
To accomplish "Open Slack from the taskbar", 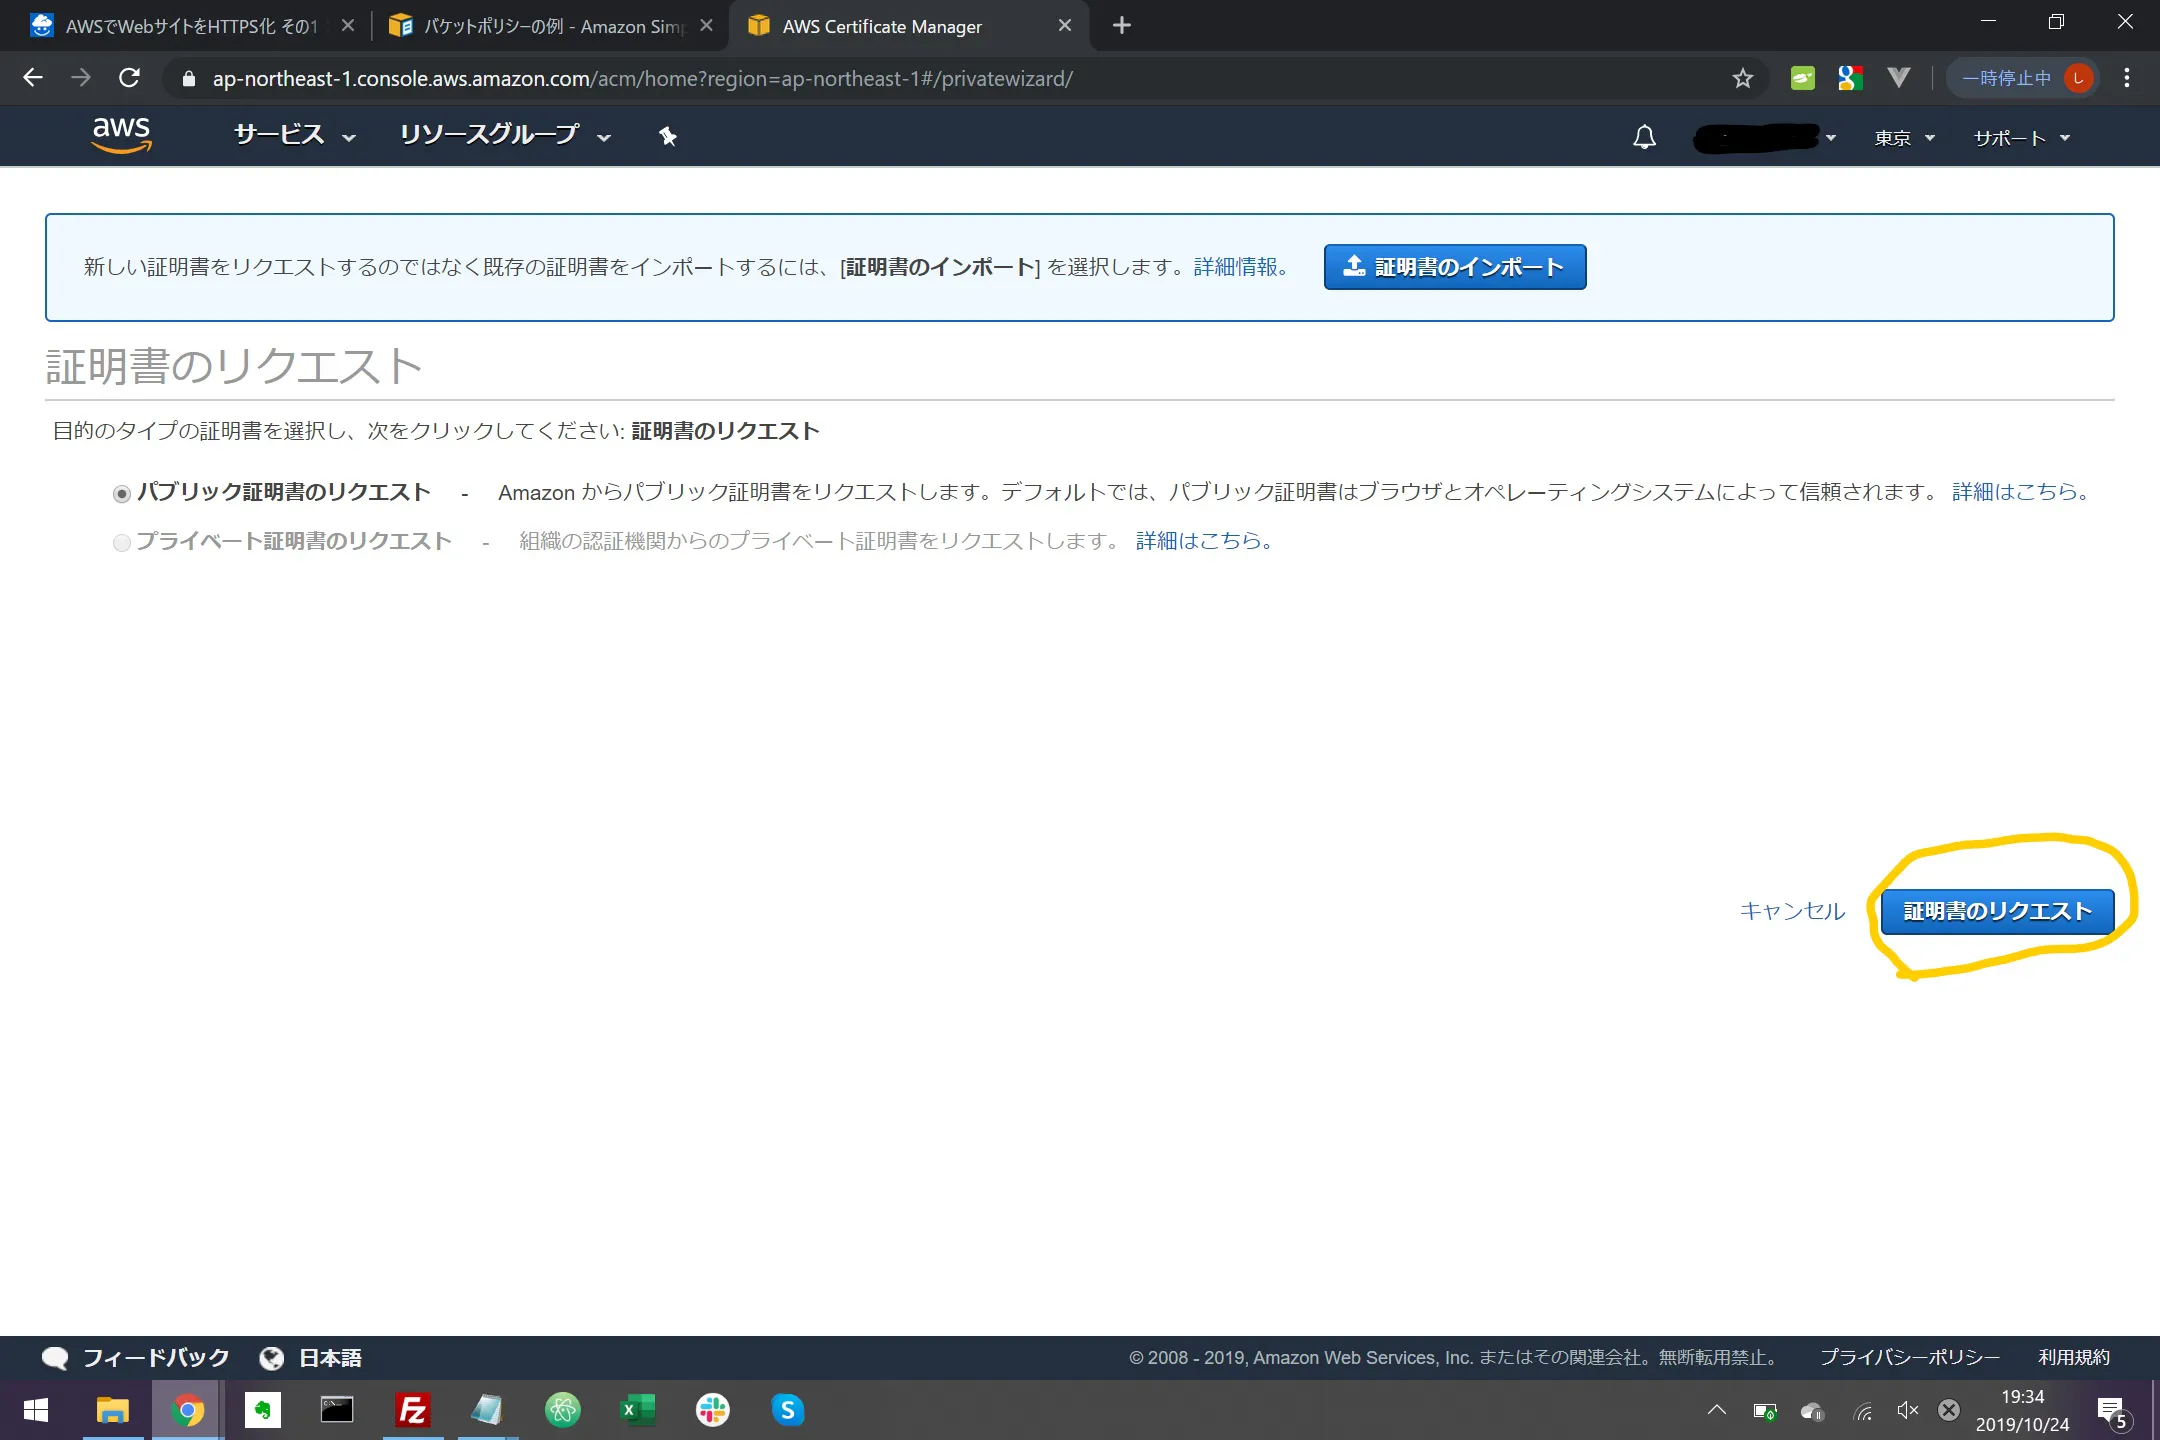I will 712,1410.
